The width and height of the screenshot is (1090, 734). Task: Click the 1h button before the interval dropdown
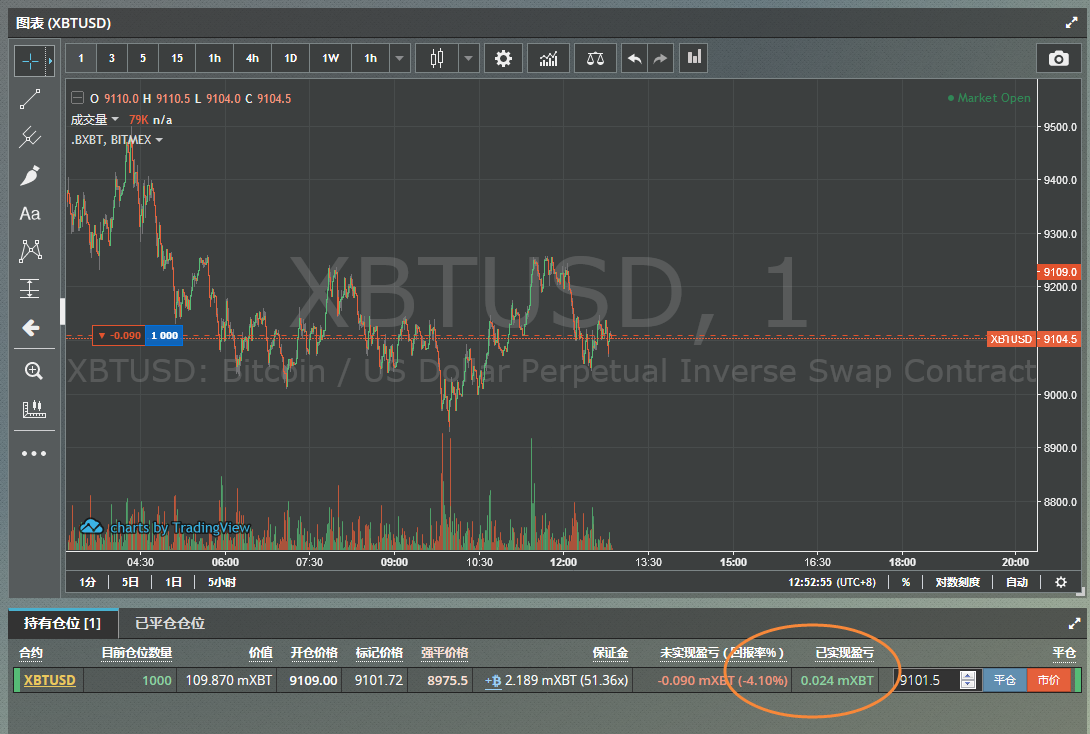pyautogui.click(x=371, y=58)
